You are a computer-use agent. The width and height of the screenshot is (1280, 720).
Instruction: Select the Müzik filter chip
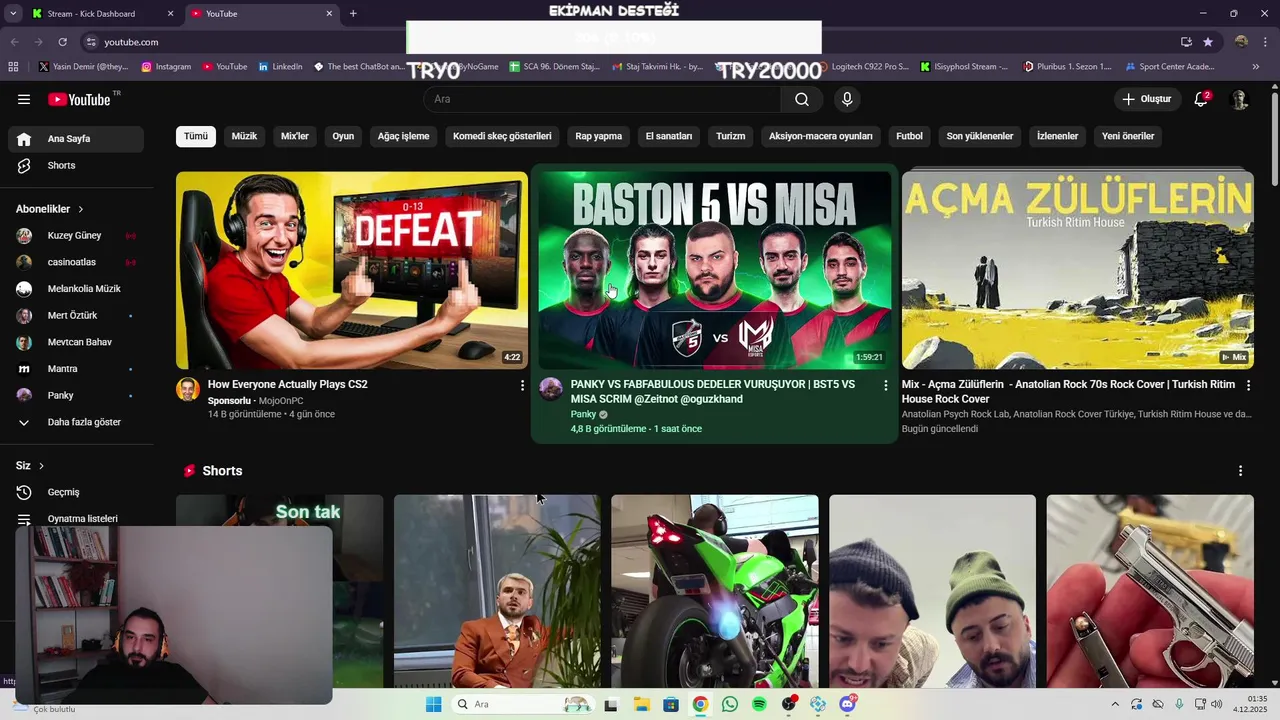click(x=244, y=136)
